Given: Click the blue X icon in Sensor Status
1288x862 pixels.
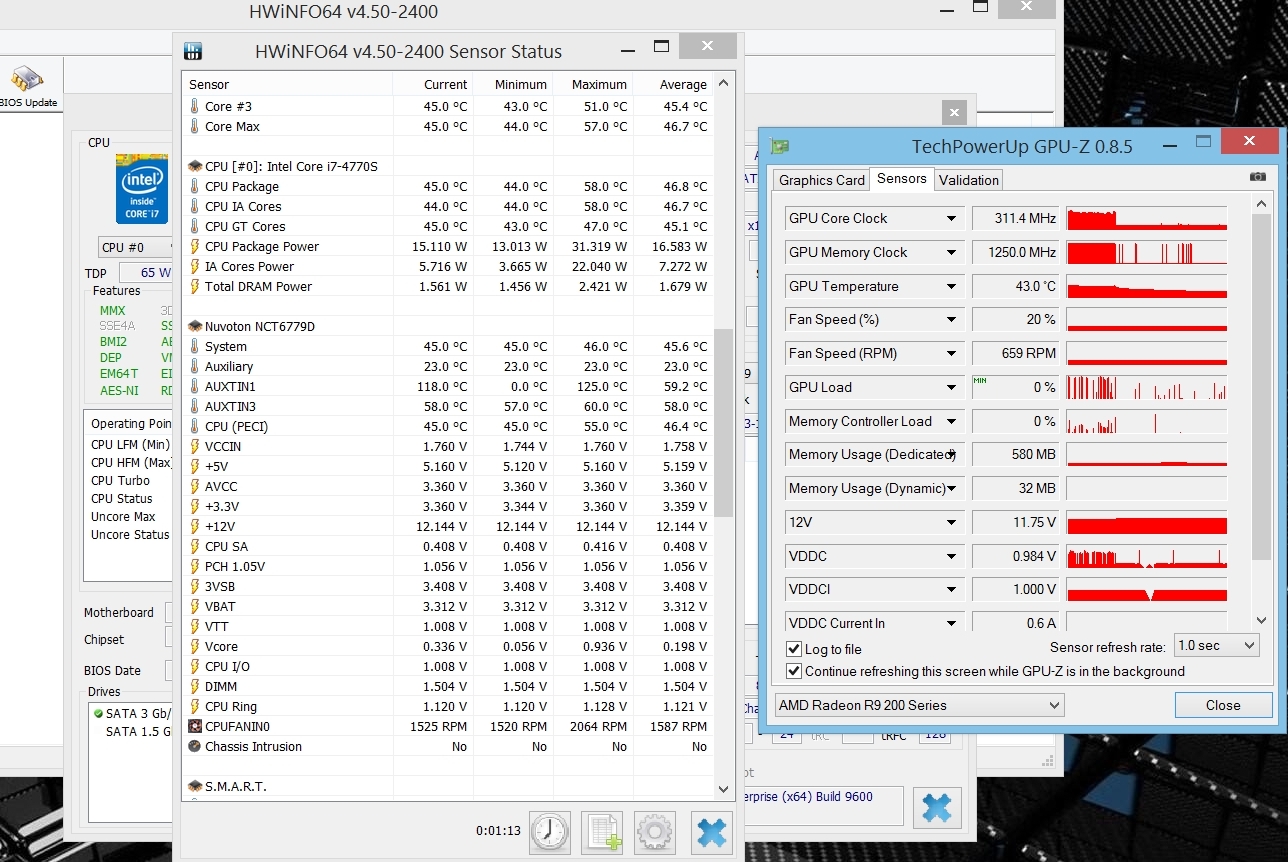Looking at the screenshot, I should [711, 831].
